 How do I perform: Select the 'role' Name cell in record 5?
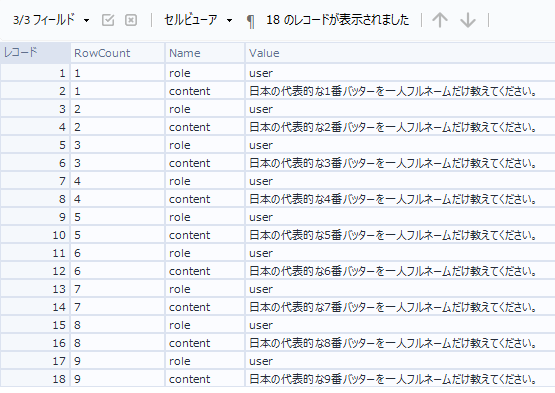pyautogui.click(x=205, y=145)
